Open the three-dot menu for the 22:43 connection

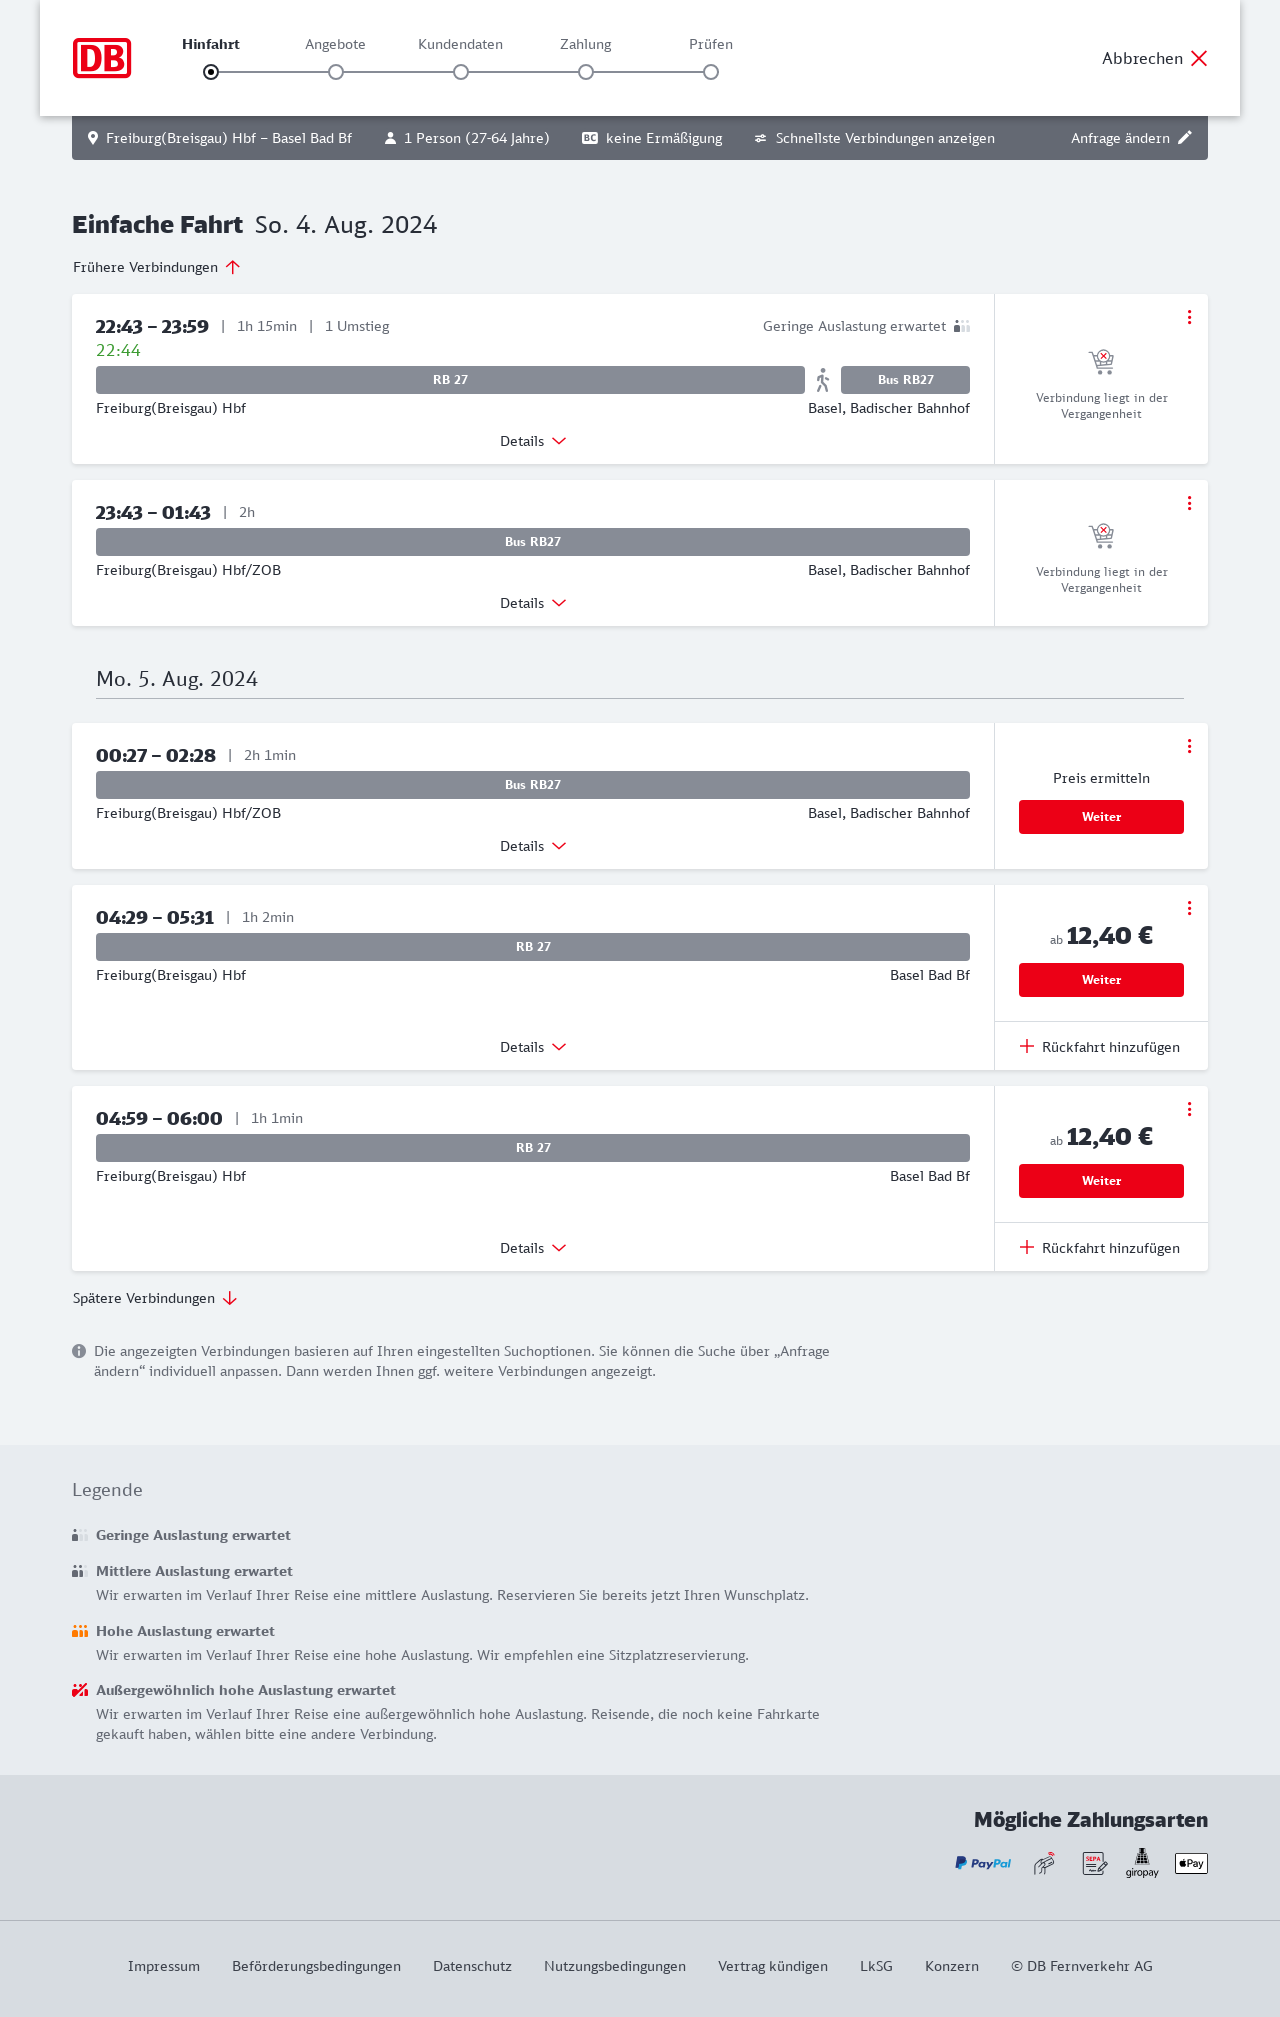tap(1189, 317)
